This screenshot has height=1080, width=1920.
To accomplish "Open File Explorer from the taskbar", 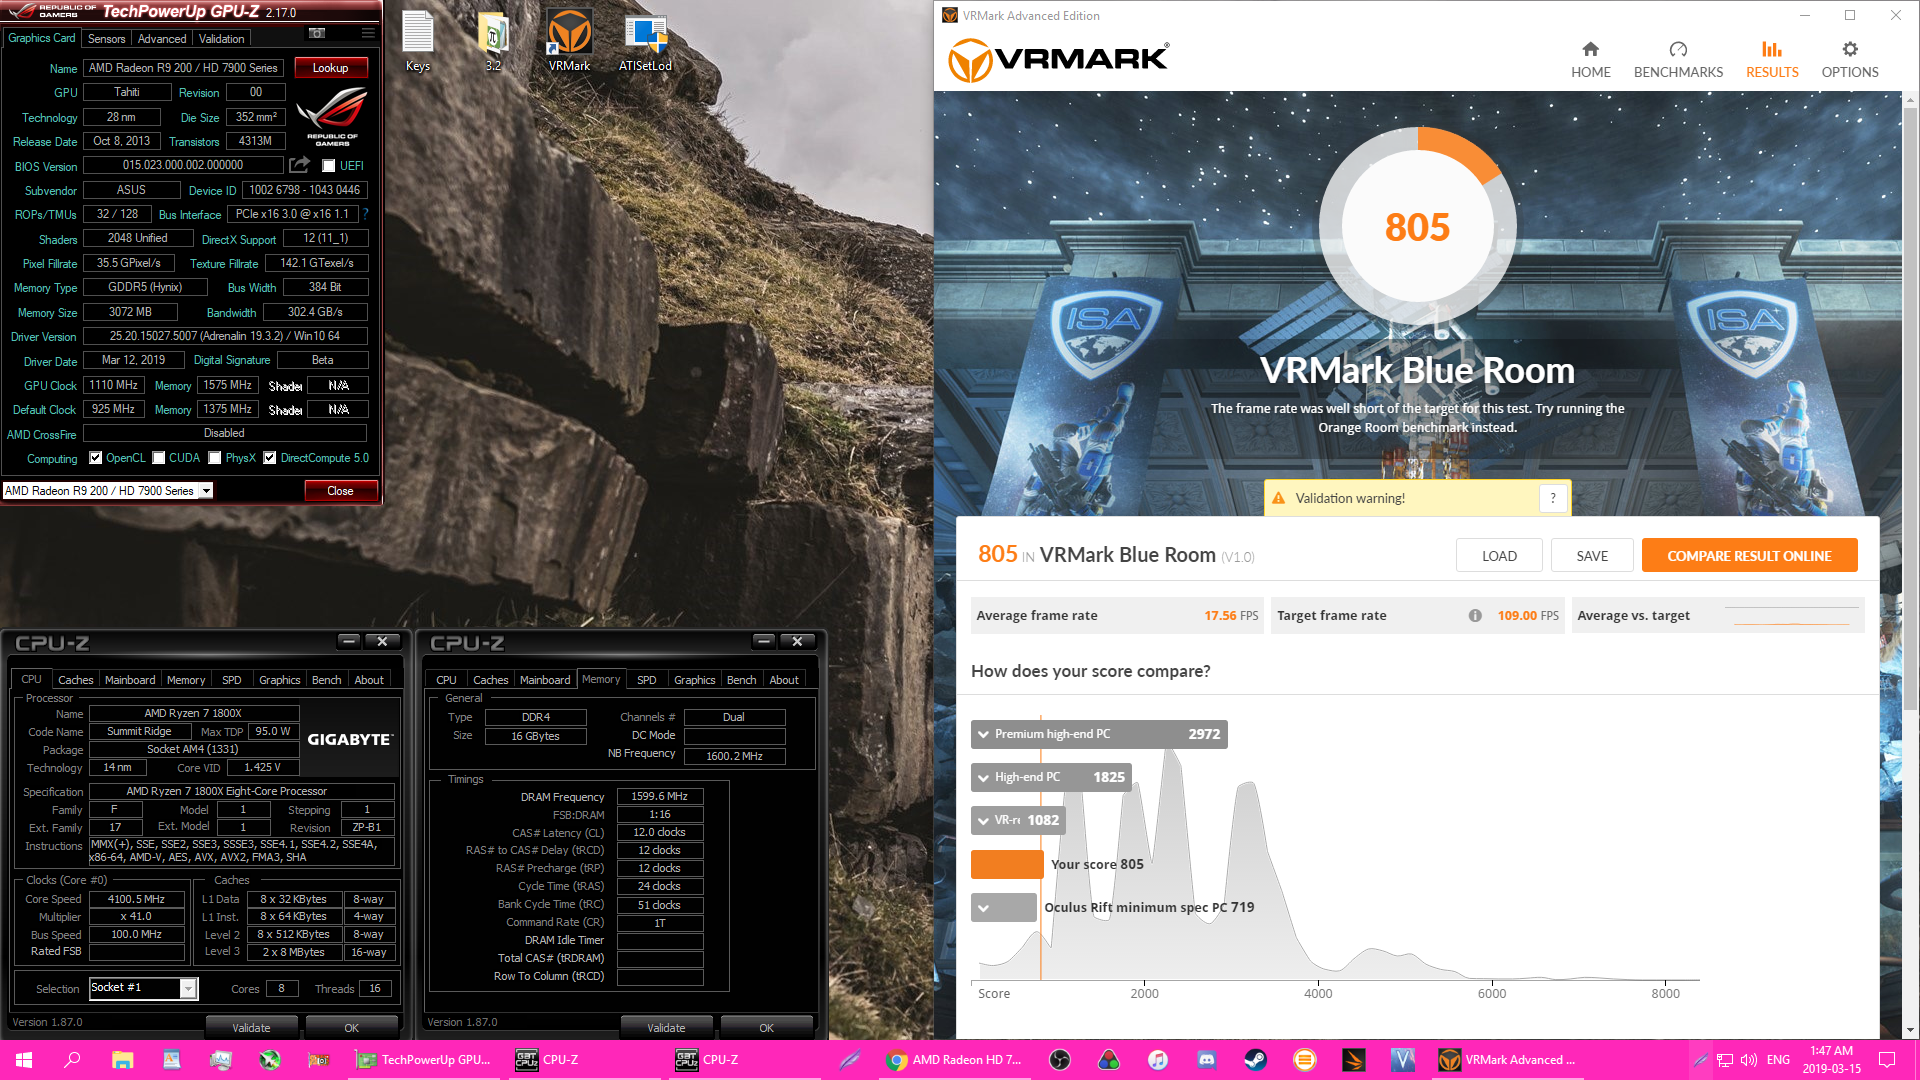I will [x=122, y=1060].
